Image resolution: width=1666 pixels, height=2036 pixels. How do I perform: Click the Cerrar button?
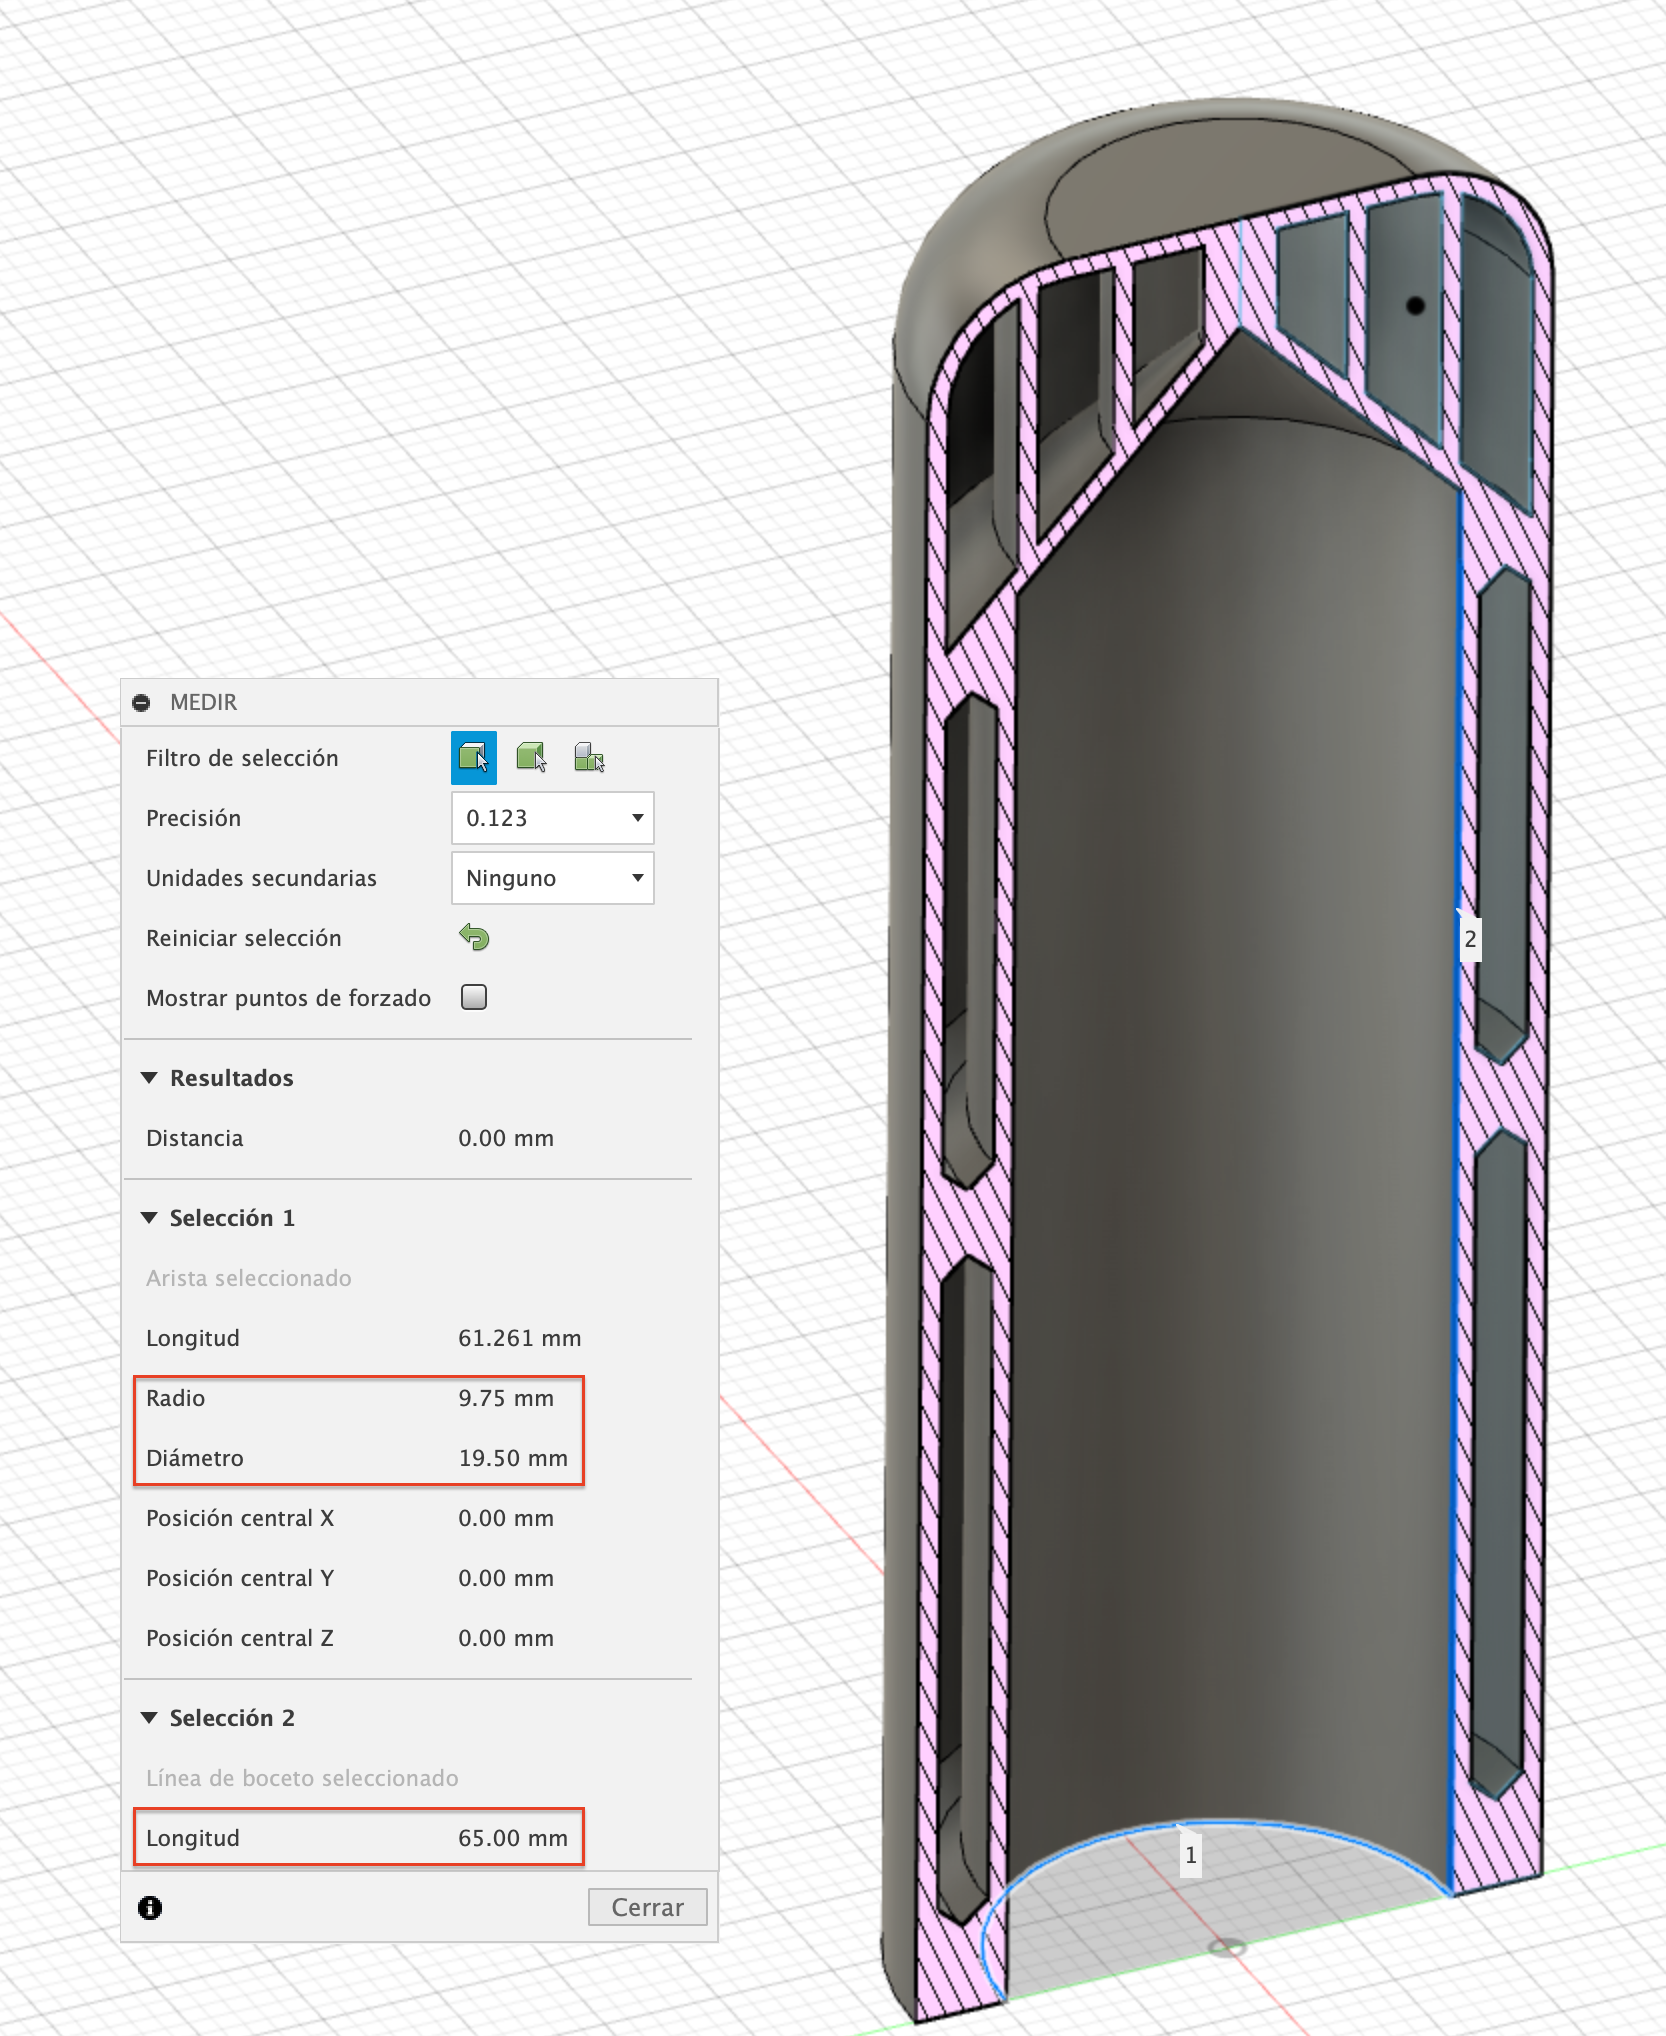point(648,1907)
